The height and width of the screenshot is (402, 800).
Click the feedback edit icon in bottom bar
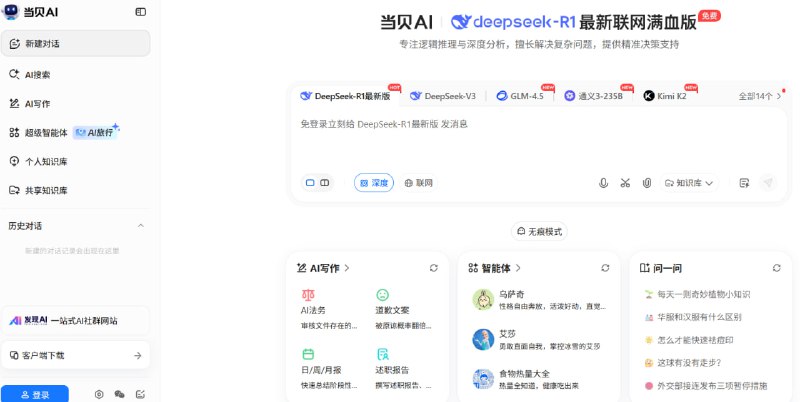coord(140,394)
